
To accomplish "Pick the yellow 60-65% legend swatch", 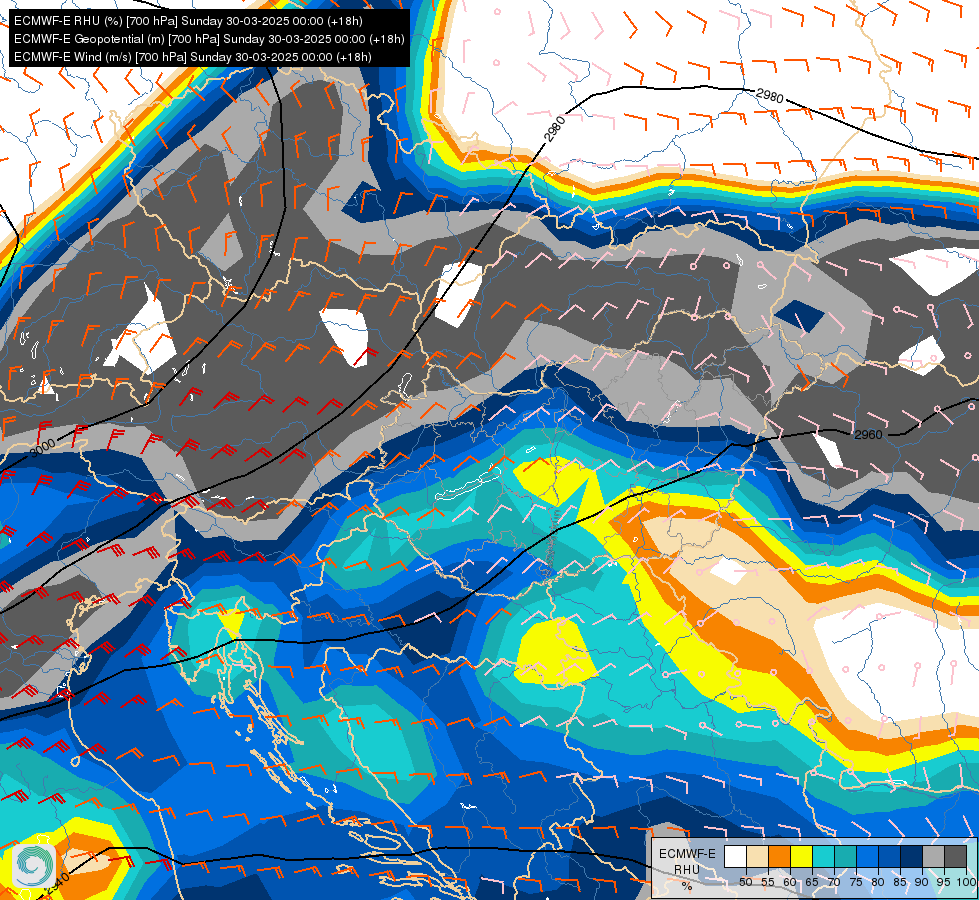I will 802,856.
